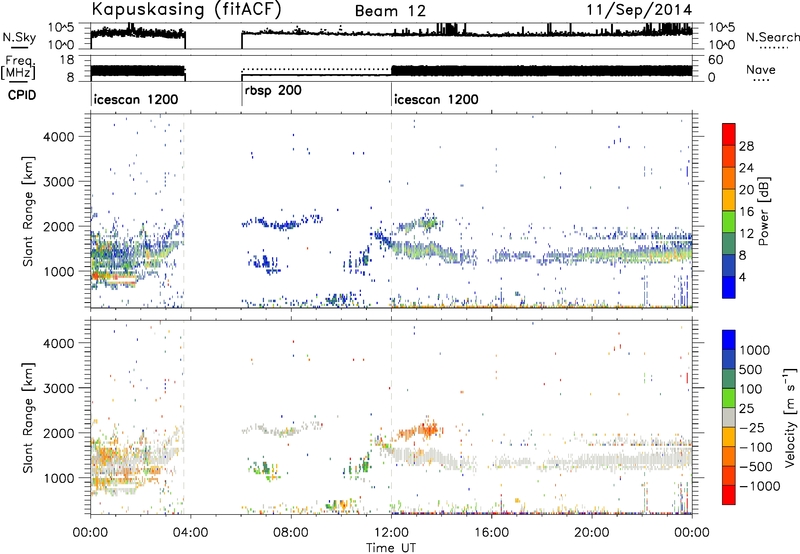Click the 20:00 time tick label

[591, 532]
